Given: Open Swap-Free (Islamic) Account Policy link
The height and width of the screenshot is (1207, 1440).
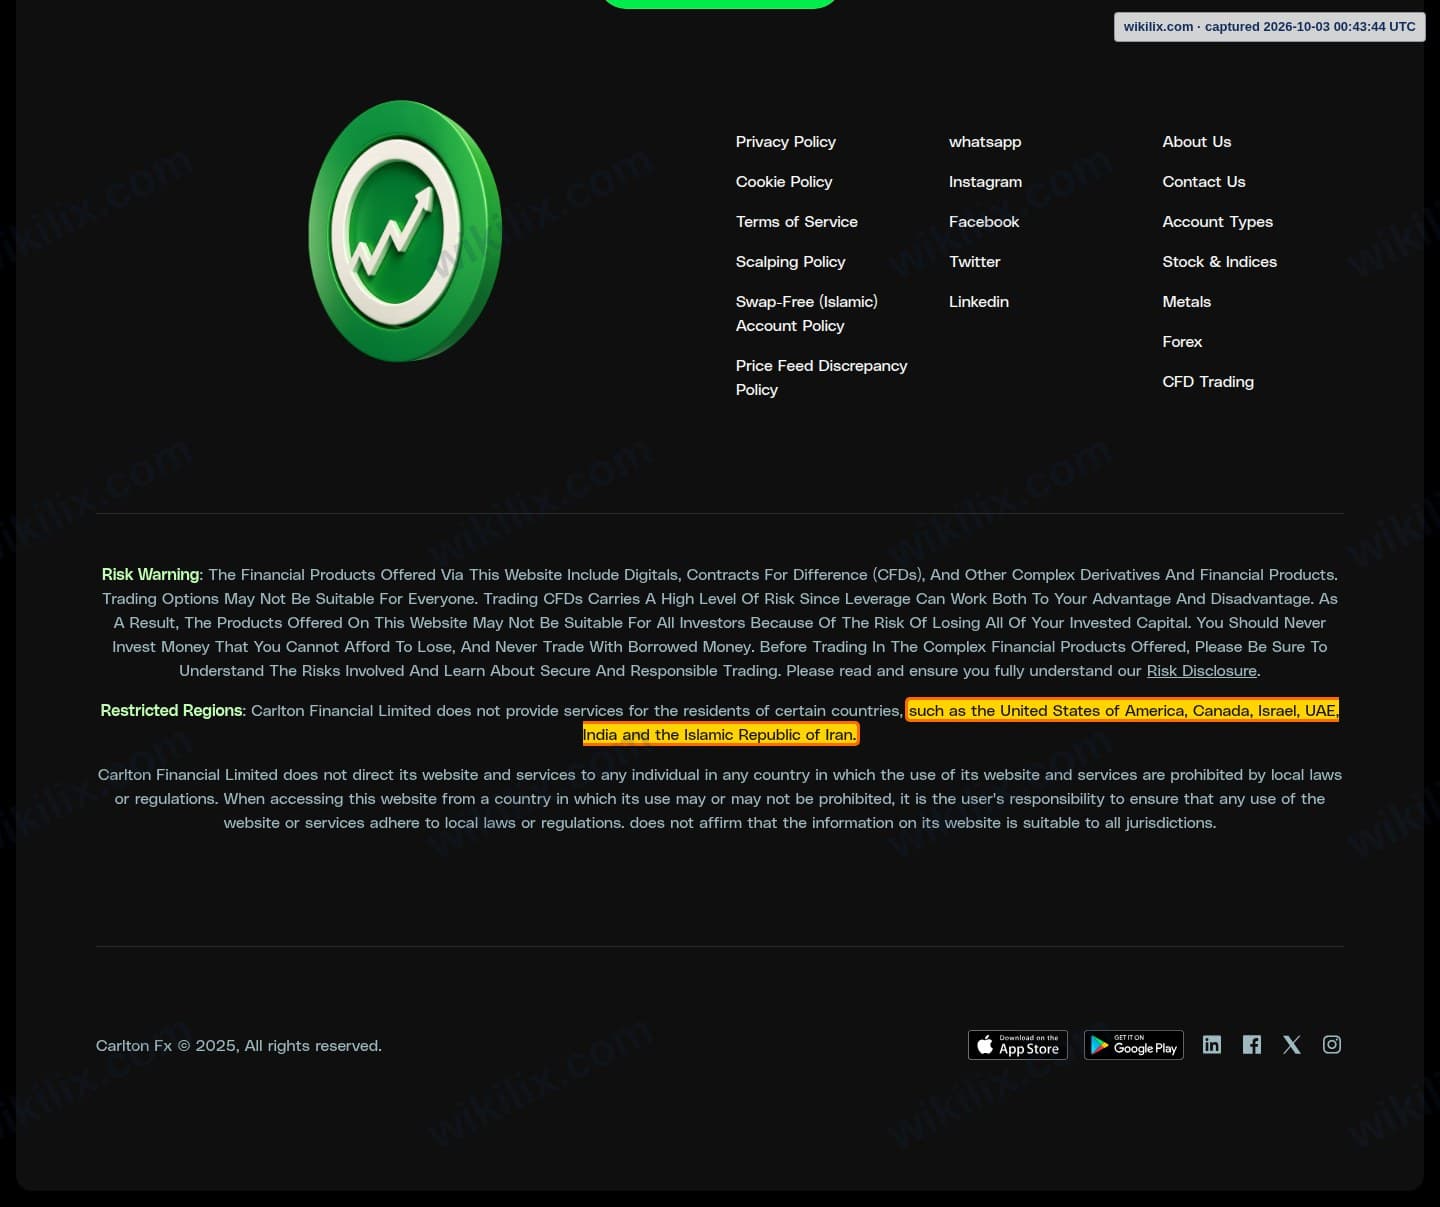Looking at the screenshot, I should point(807,314).
